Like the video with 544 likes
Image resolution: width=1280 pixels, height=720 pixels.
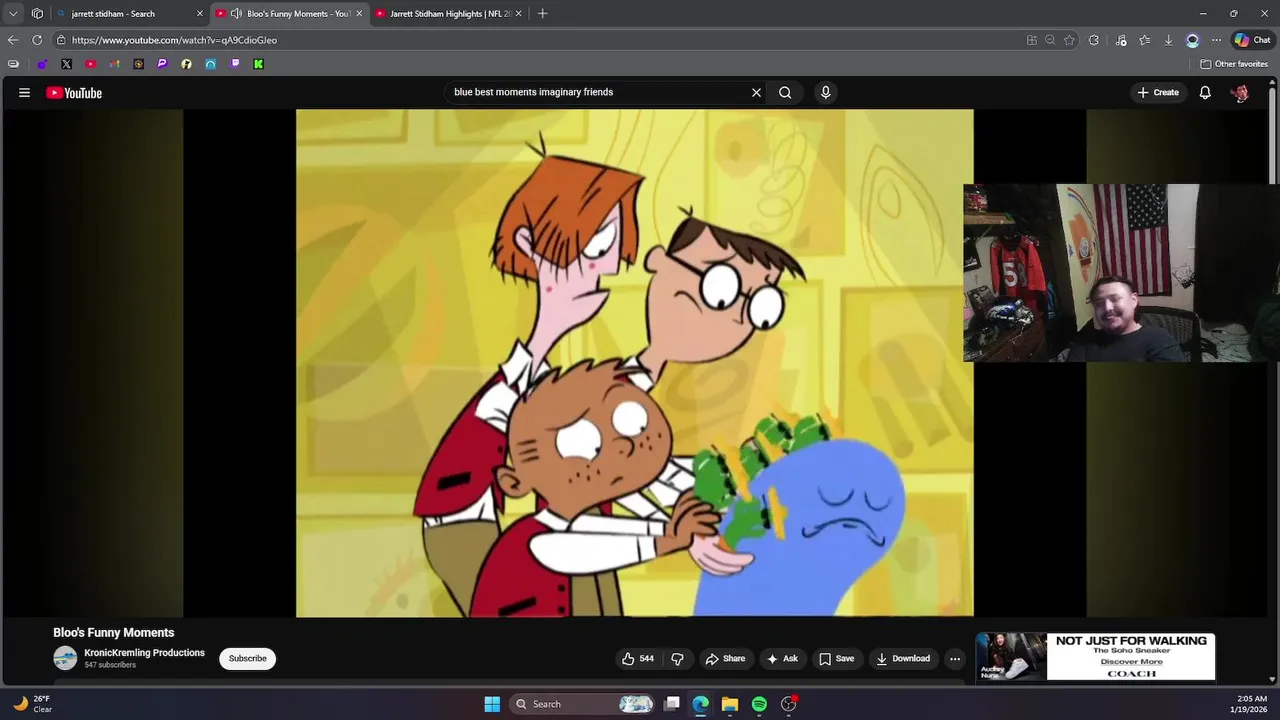click(637, 658)
